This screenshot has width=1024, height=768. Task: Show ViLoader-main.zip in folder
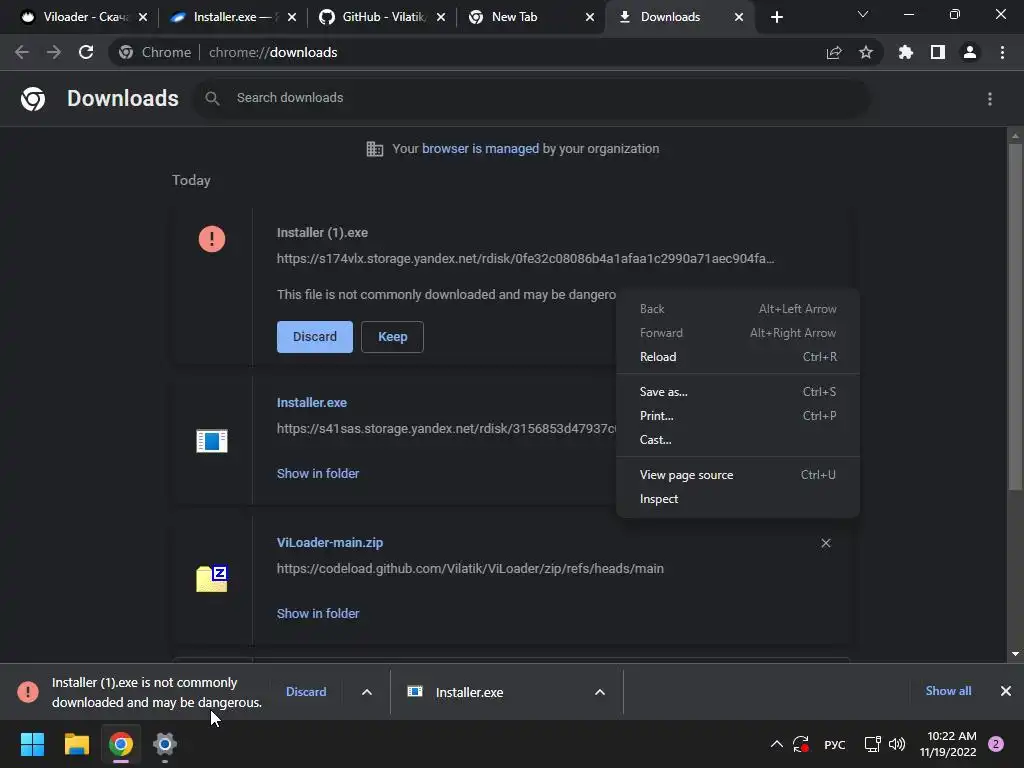tap(318, 613)
